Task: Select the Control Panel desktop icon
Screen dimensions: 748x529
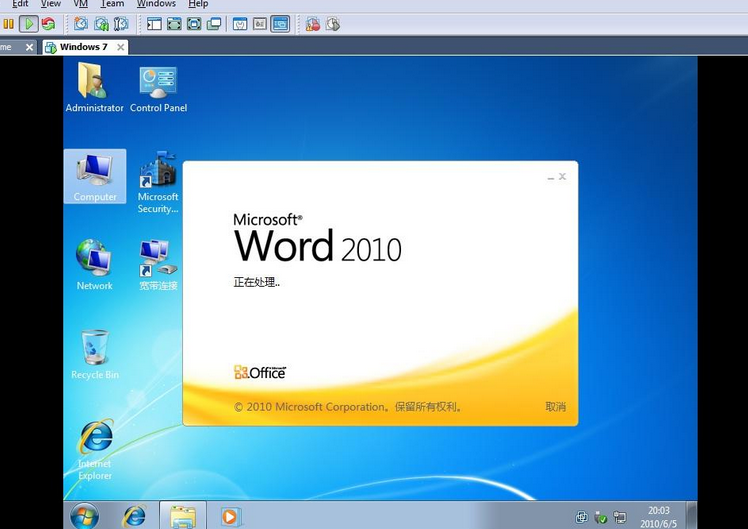Action: [x=158, y=89]
